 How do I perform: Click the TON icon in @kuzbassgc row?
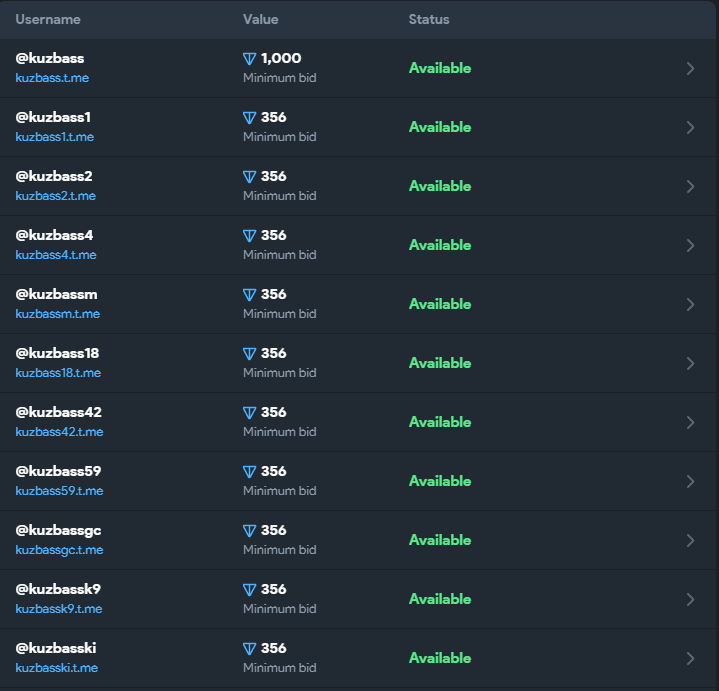point(249,531)
